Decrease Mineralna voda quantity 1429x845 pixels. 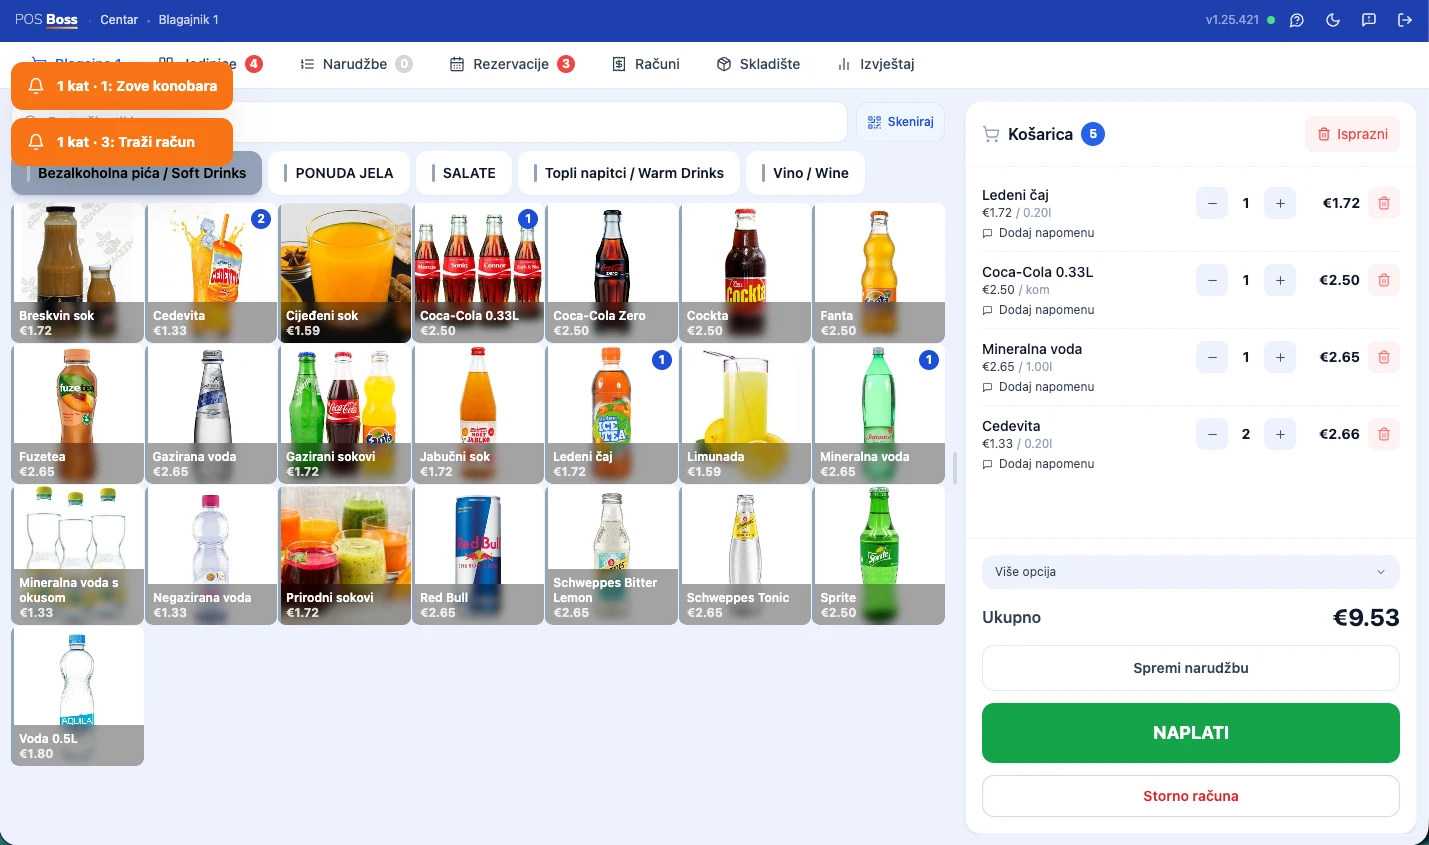tap(1212, 357)
